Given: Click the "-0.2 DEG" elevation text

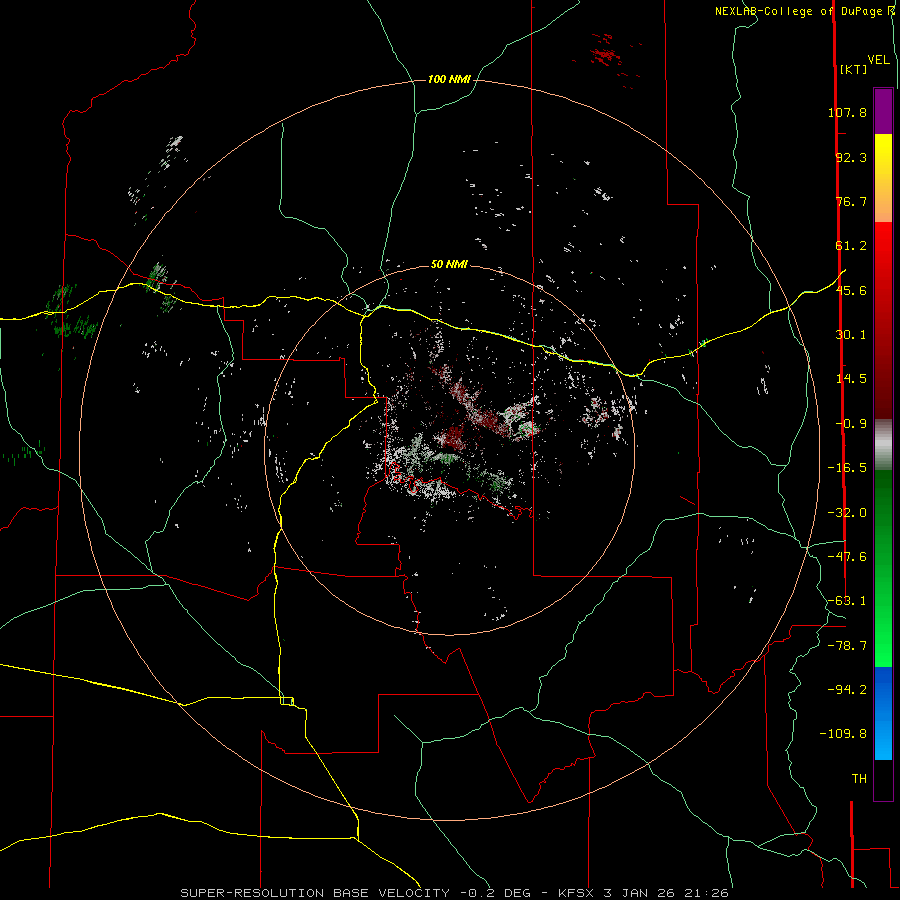Looking at the screenshot, I should [x=499, y=893].
